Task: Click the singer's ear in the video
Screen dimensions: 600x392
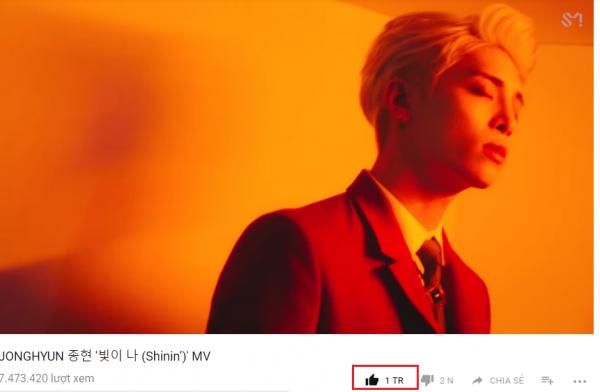Action: tap(398, 100)
